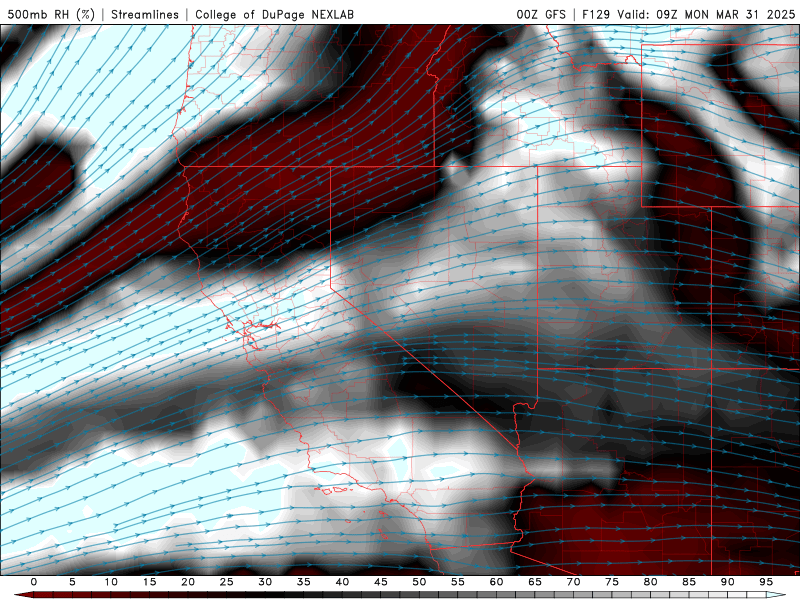Click the 60 value on the color scale
The height and width of the screenshot is (600, 800).
(496, 582)
